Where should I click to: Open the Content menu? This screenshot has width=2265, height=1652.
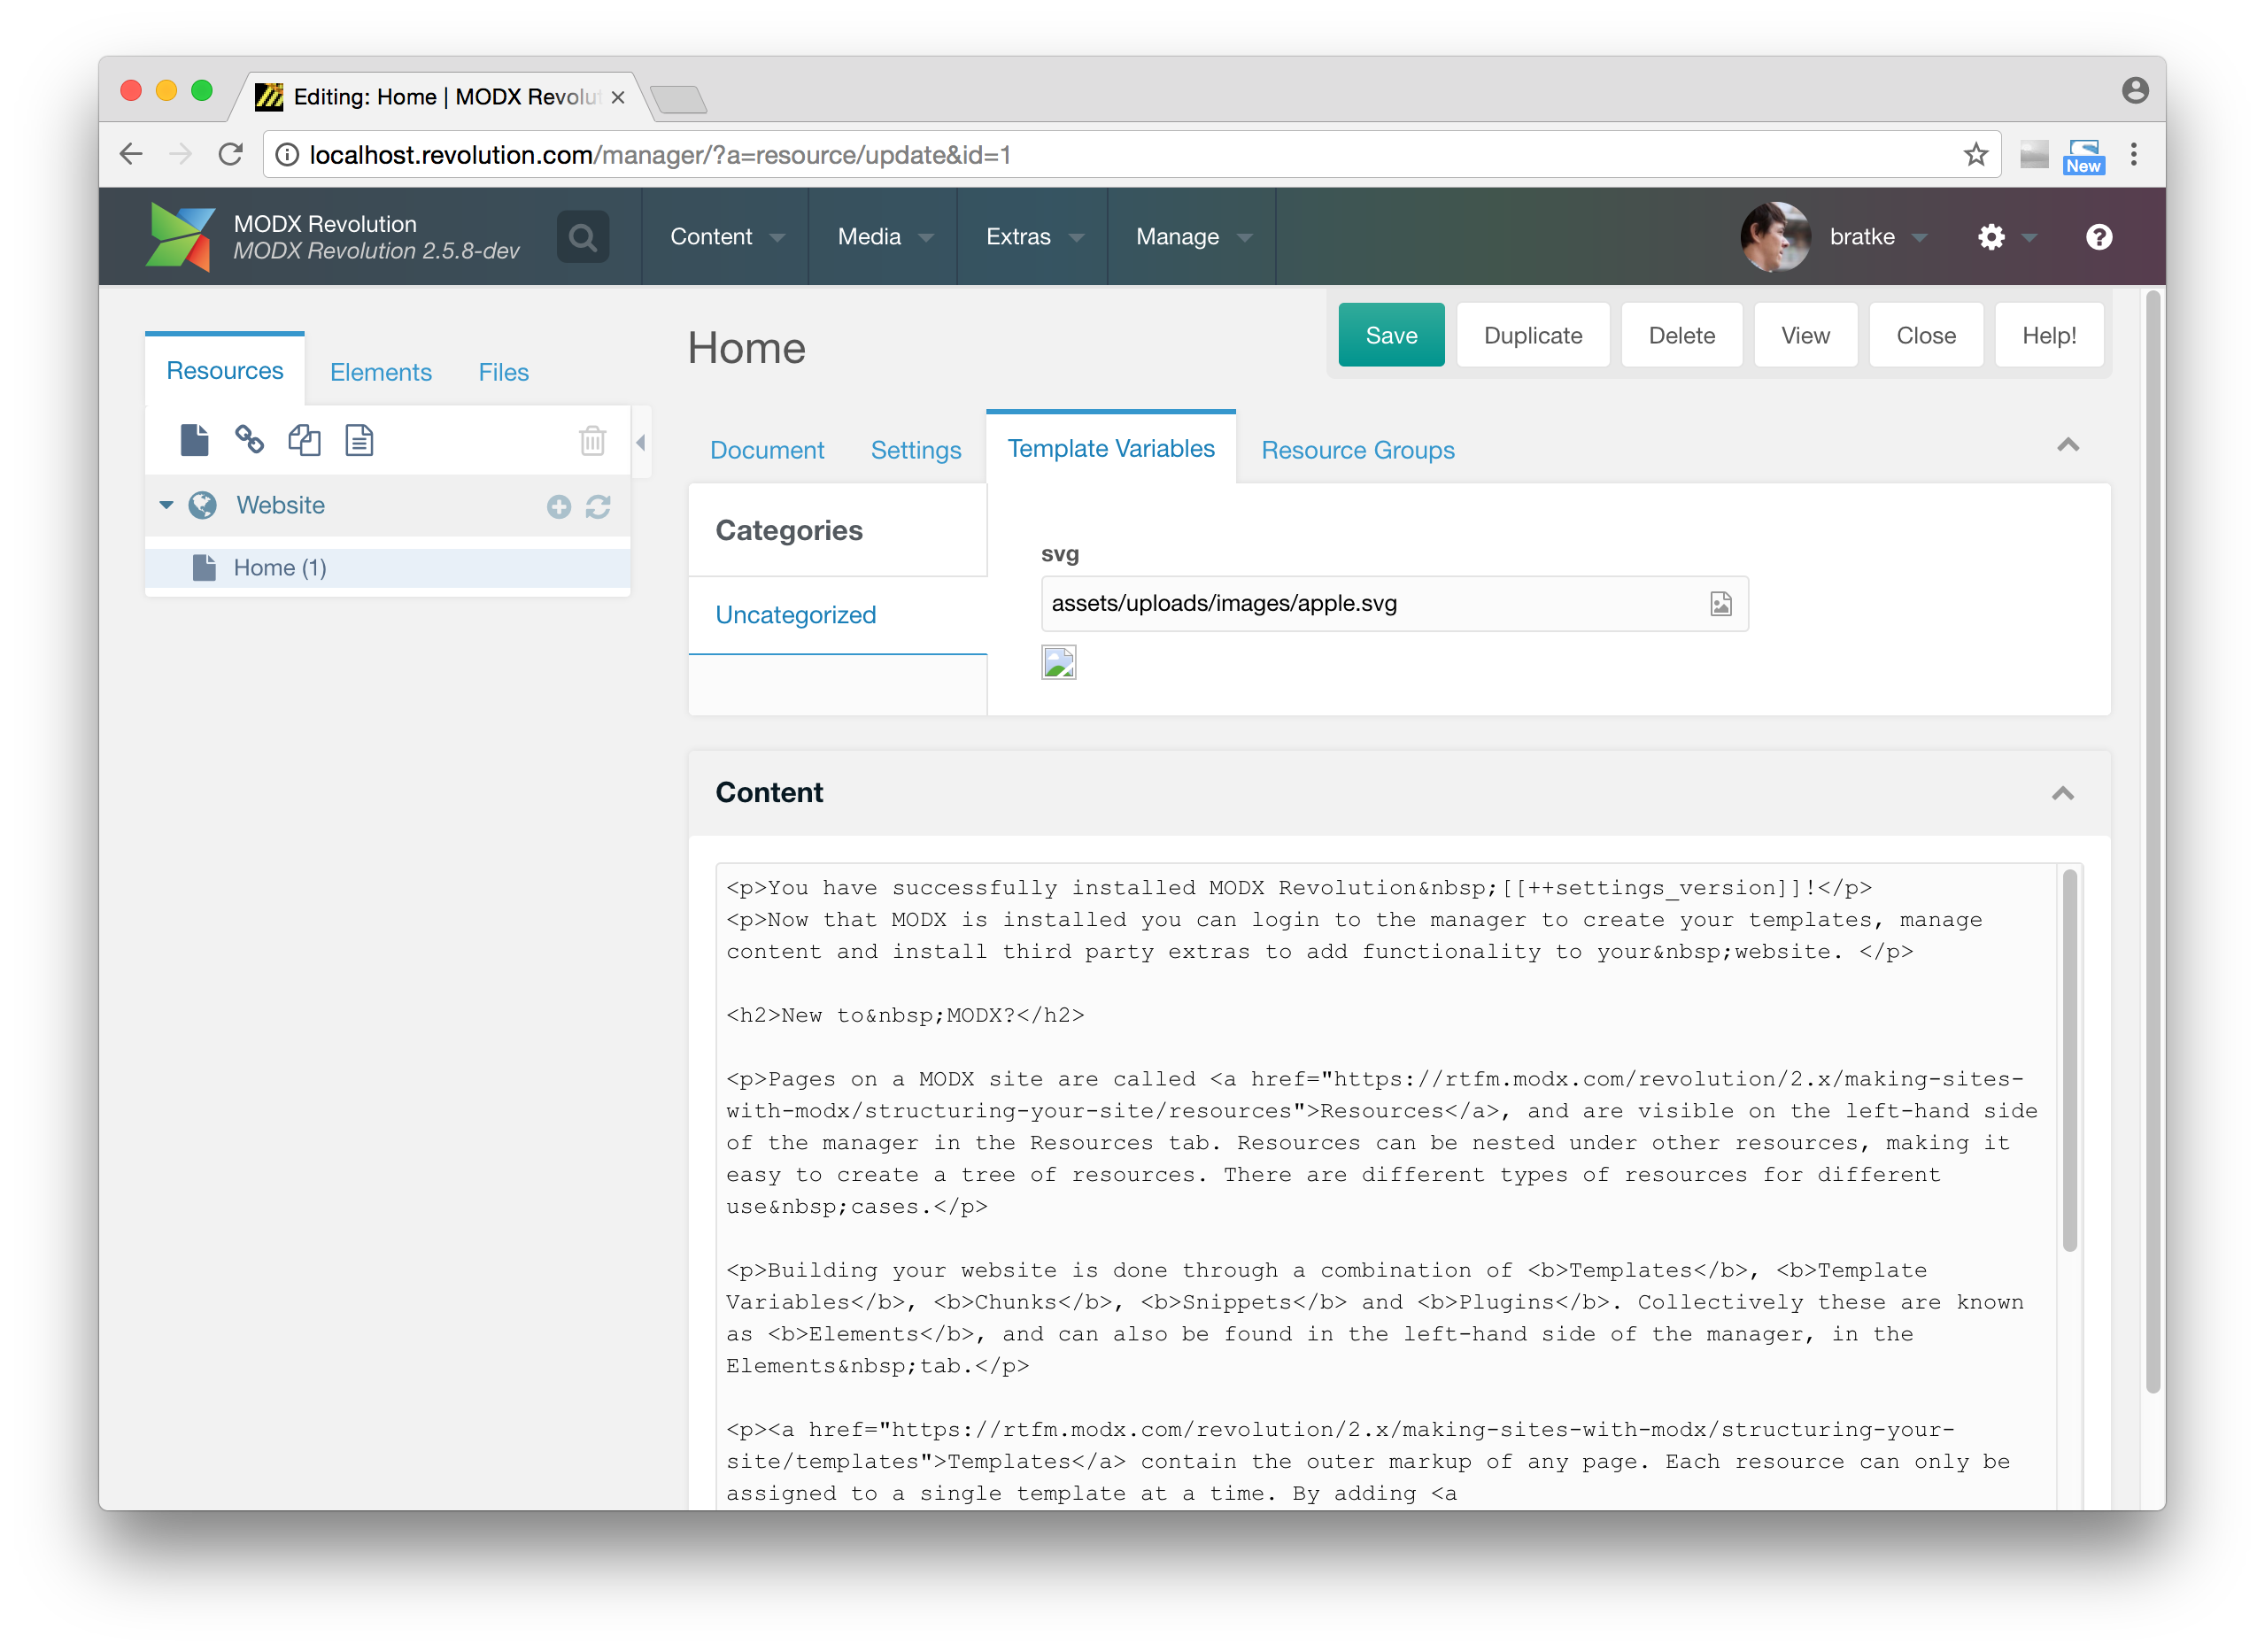click(726, 237)
